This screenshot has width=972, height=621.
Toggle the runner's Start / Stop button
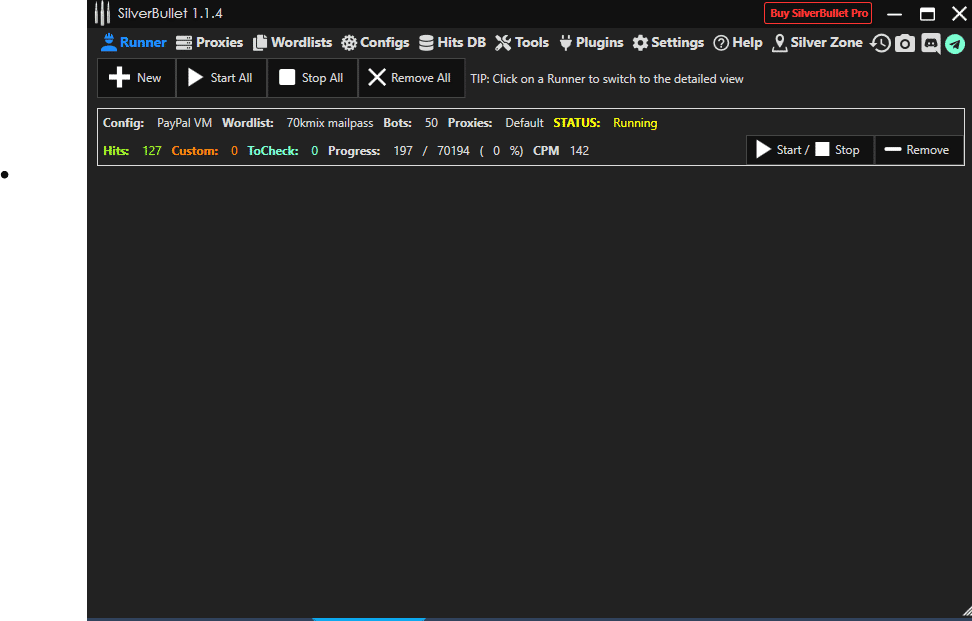pyautogui.click(x=810, y=150)
